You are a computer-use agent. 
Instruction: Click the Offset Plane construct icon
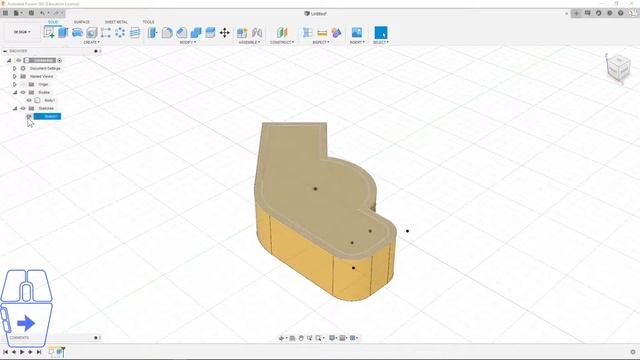282,33
